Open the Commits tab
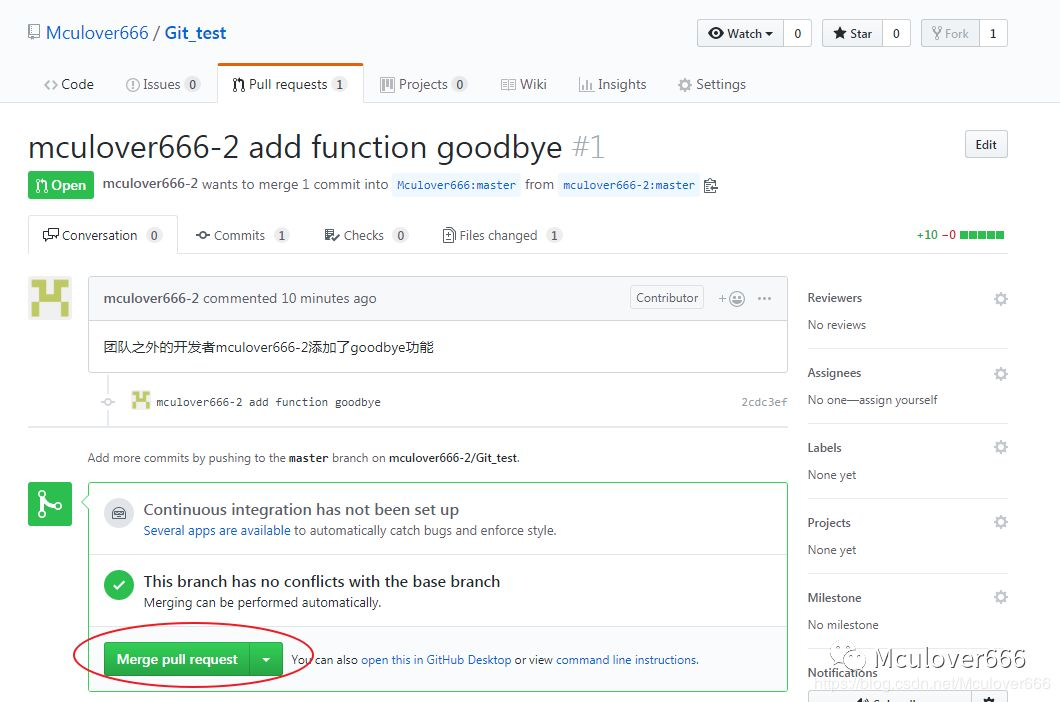This screenshot has height=702, width=1060. click(x=239, y=236)
